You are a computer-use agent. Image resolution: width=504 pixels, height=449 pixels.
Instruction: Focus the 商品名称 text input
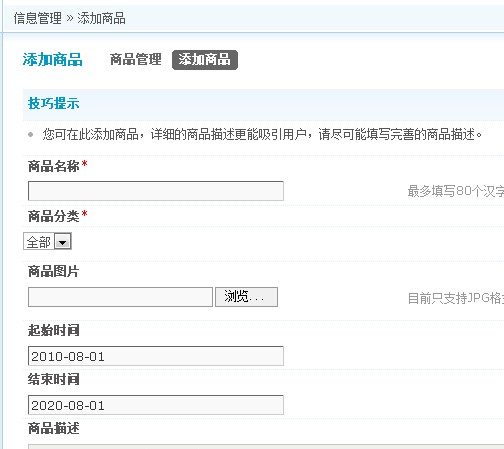pos(156,191)
